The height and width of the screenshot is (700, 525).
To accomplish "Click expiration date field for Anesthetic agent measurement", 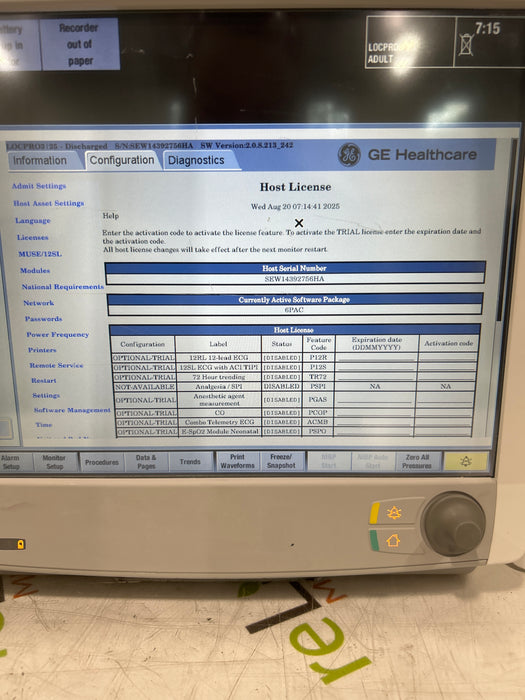I will (x=375, y=399).
